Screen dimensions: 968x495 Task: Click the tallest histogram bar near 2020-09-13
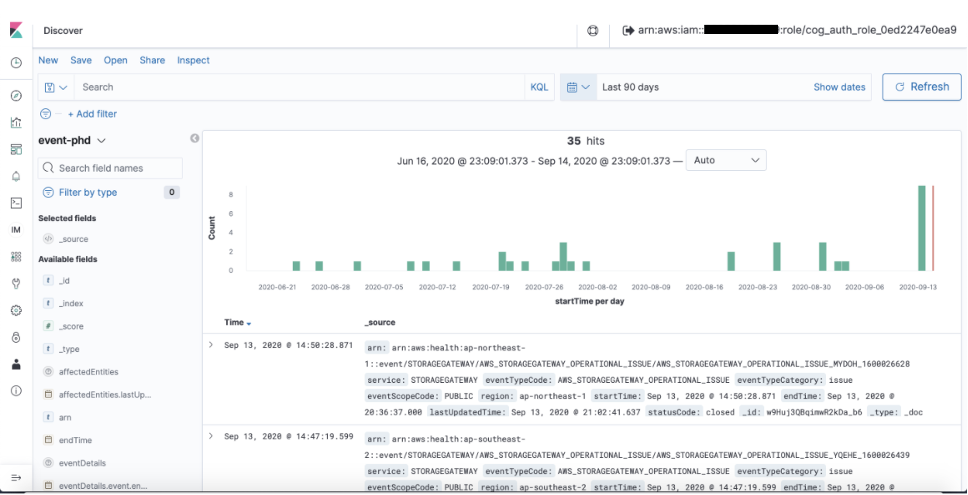[922, 228]
